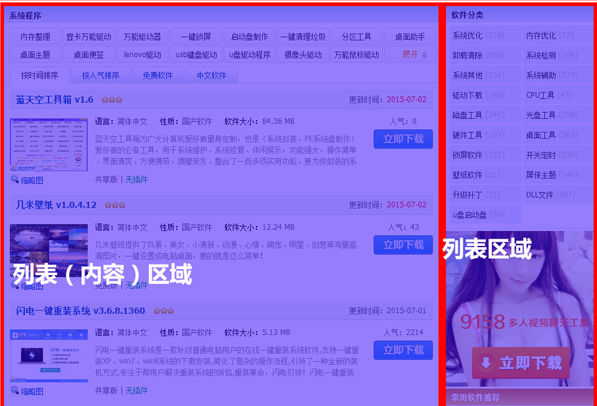Image resolution: width=597 pixels, height=406 pixels.
Task: Click the 2015-07-02 update date of 蓝天空工具箱
Action: [406, 99]
